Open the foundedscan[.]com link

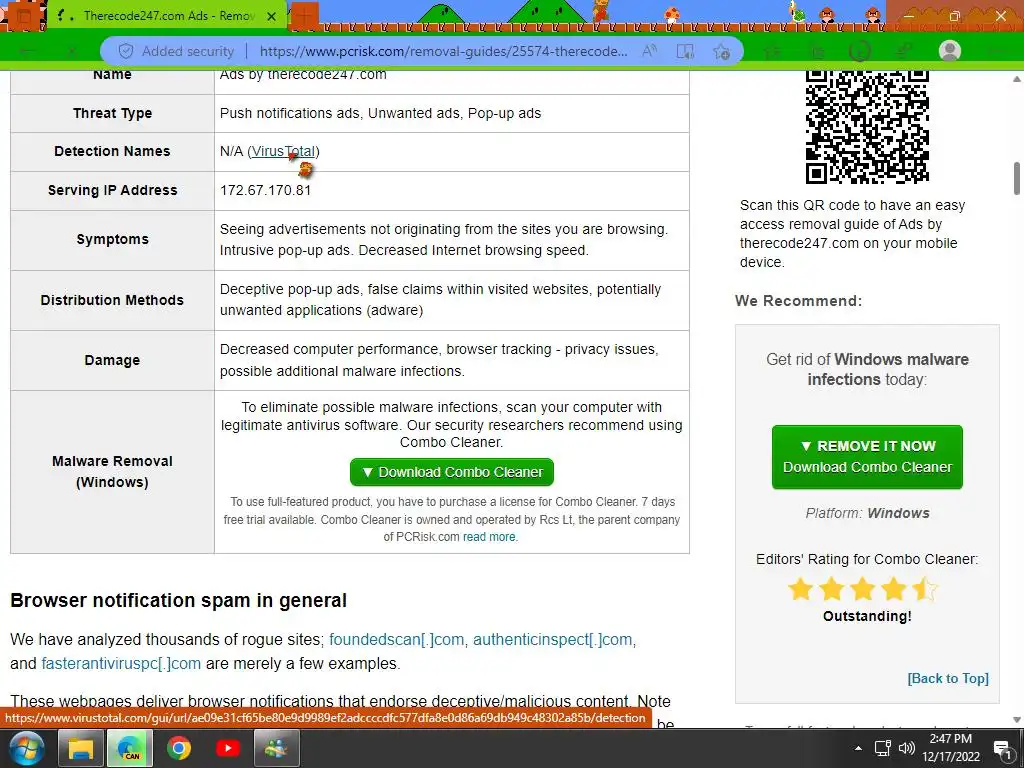click(x=396, y=639)
